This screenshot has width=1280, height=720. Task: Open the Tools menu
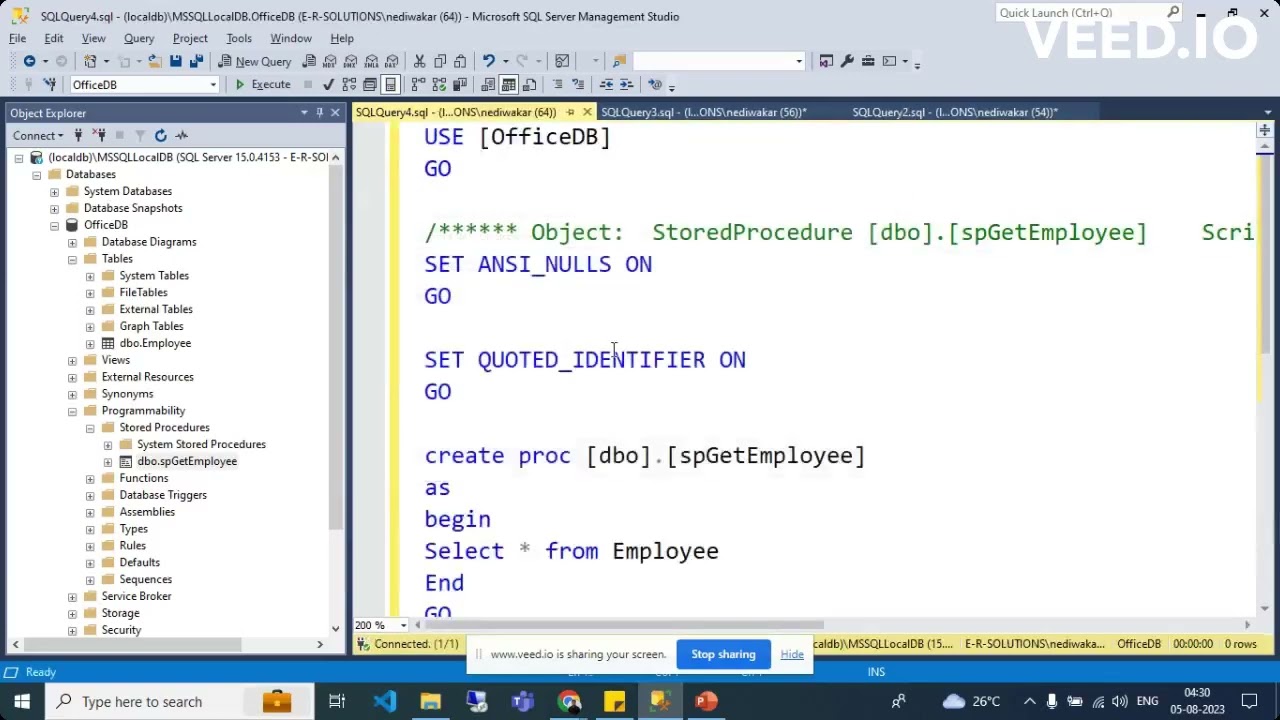239,38
